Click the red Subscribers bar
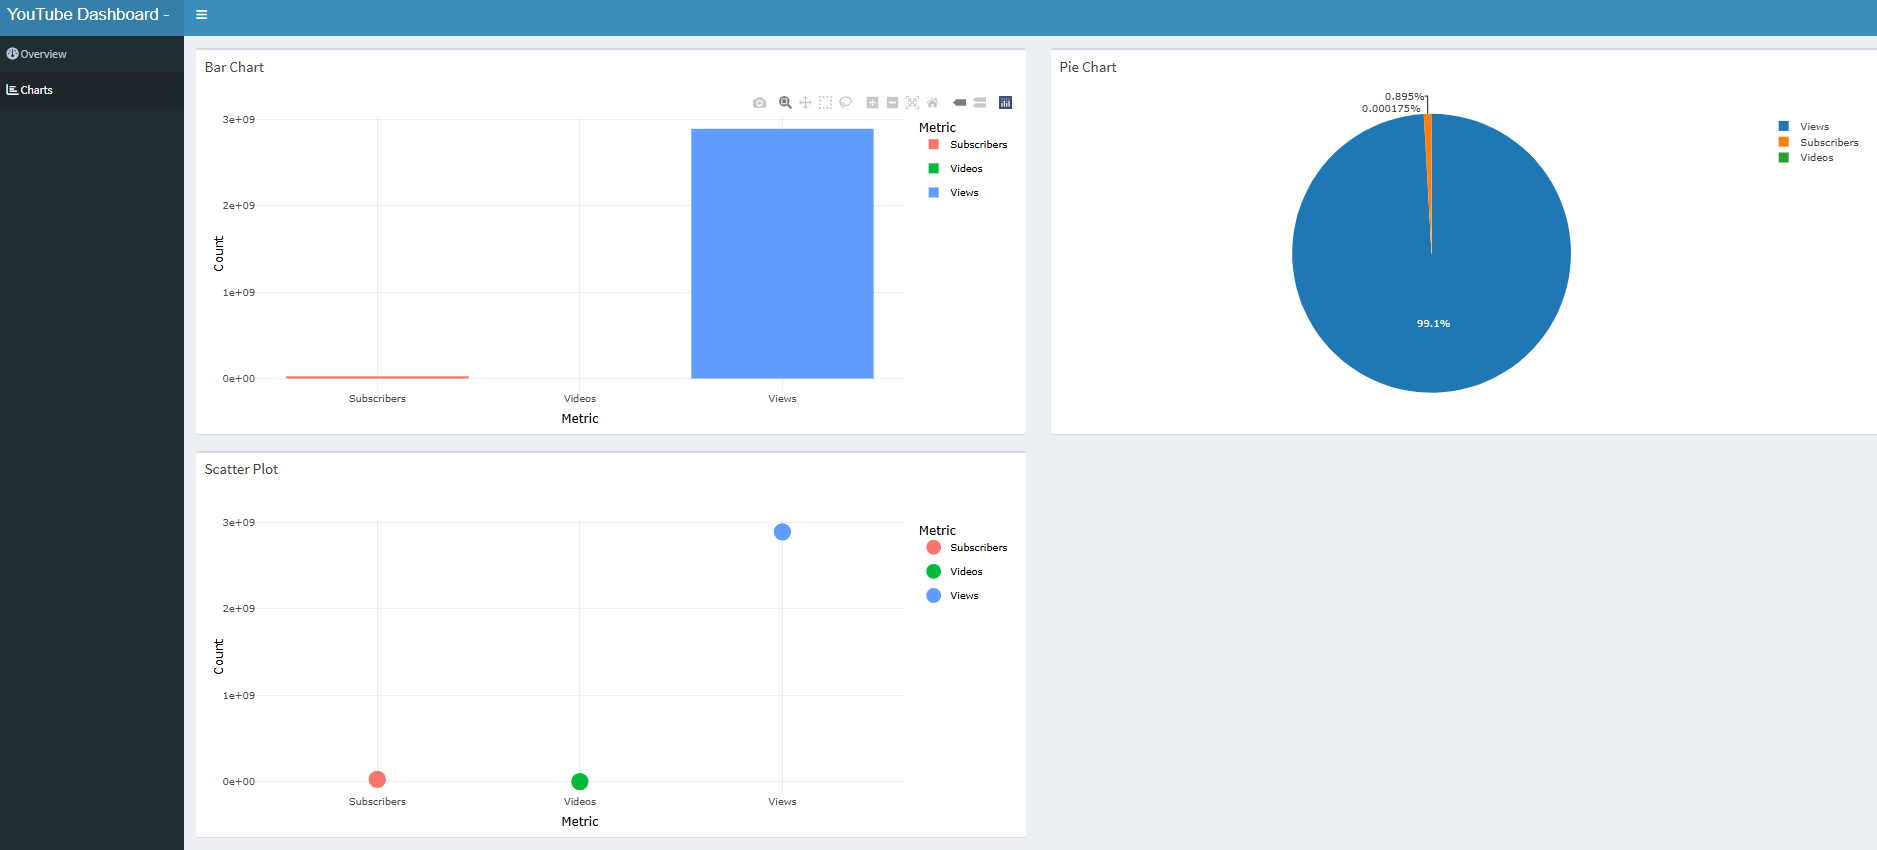 click(377, 377)
